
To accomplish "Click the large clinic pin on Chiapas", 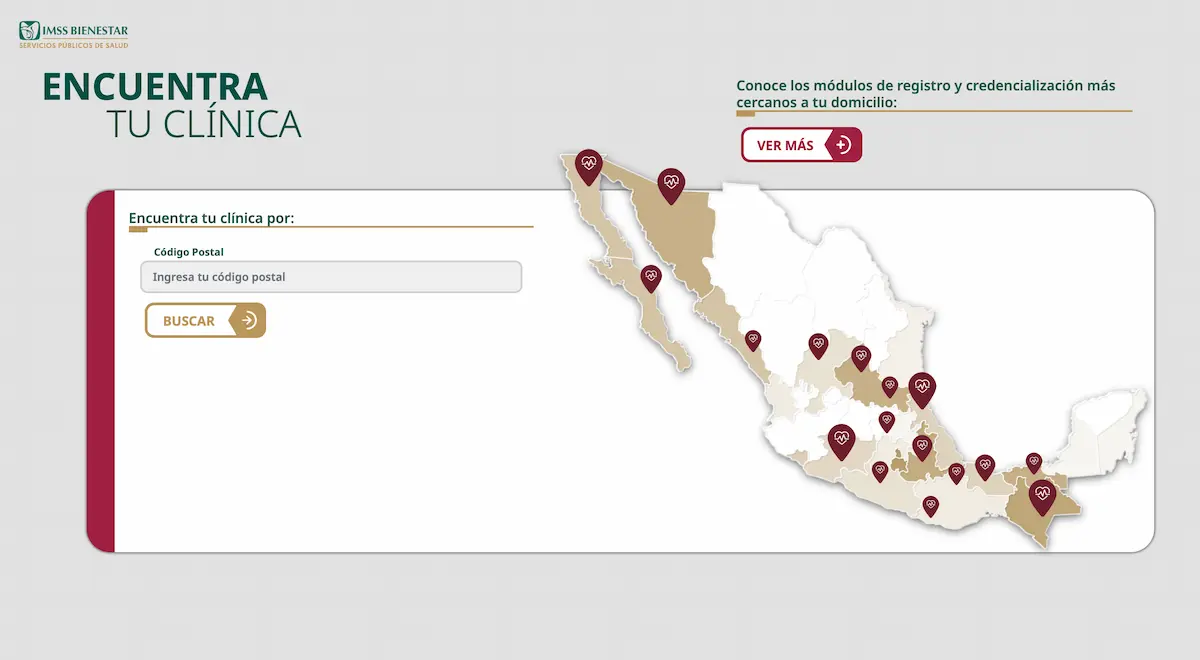I will point(1044,492).
